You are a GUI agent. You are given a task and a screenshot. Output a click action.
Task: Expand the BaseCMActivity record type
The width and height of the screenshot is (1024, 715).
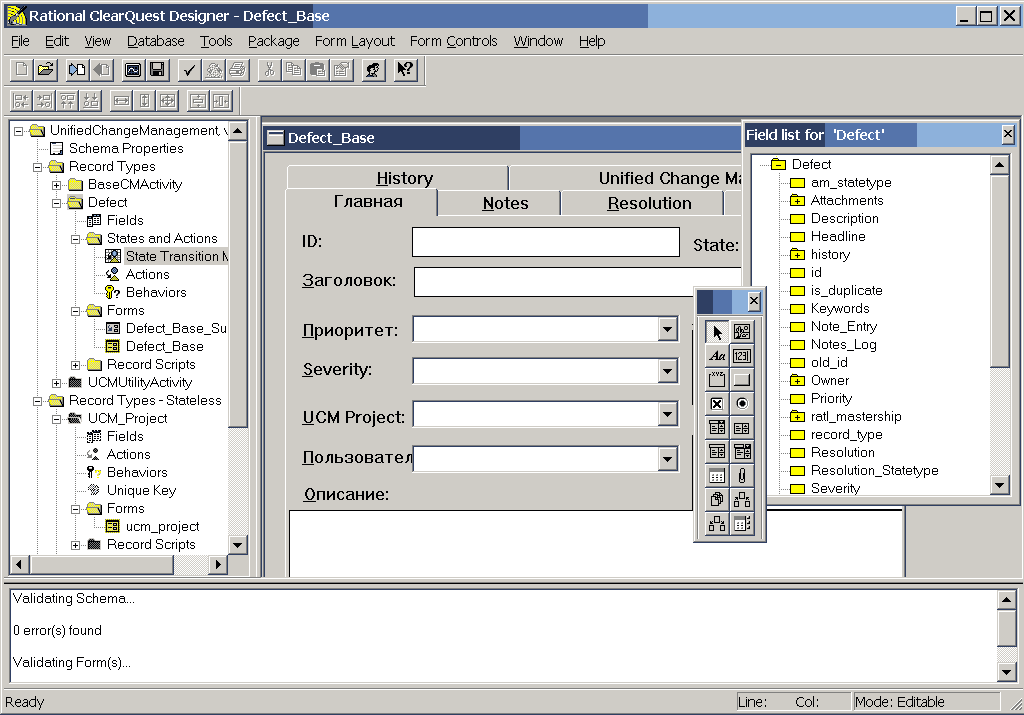pos(57,185)
